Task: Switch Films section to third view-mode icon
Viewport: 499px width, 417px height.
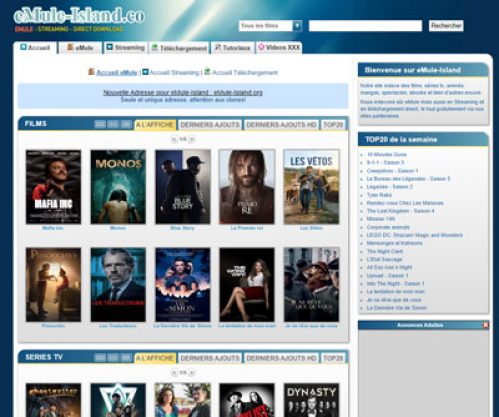Action: tap(126, 124)
